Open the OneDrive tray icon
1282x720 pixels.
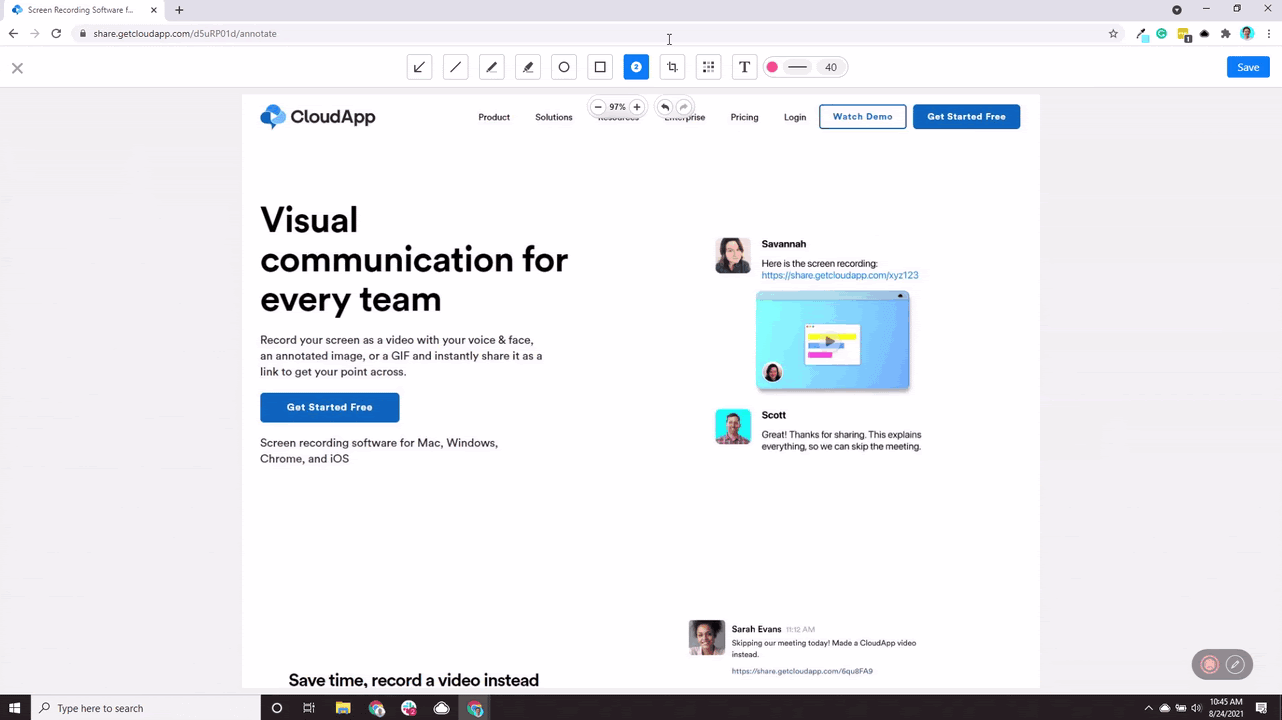point(1164,708)
